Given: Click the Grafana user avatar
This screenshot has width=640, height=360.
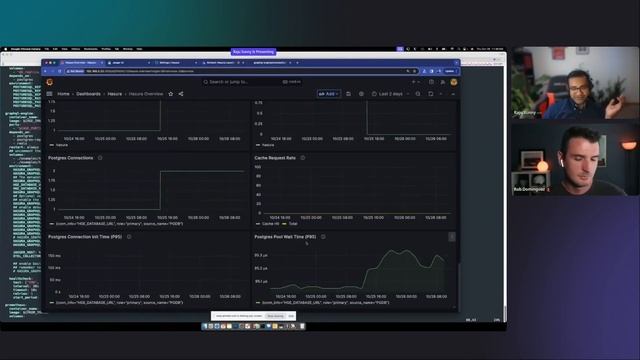Looking at the screenshot, I should pyautogui.click(x=453, y=82).
